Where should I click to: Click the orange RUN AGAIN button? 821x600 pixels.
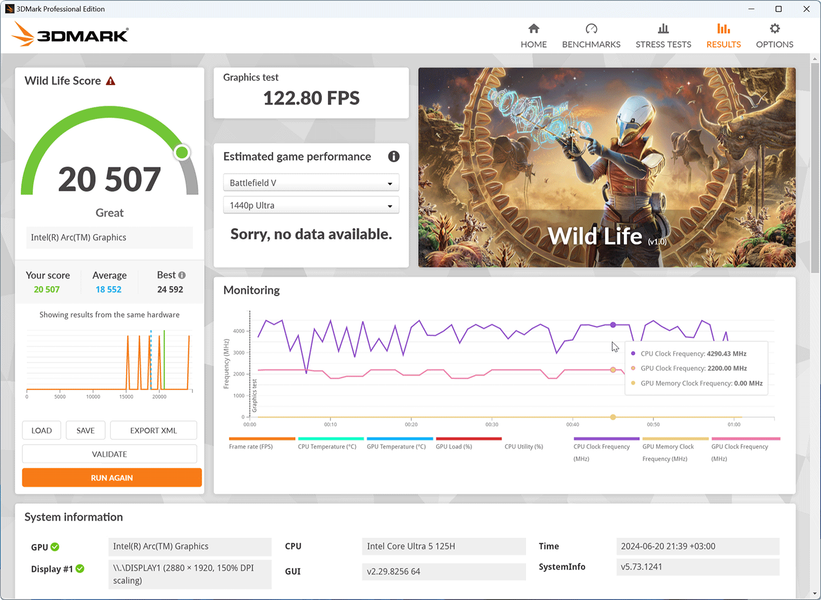[112, 477]
